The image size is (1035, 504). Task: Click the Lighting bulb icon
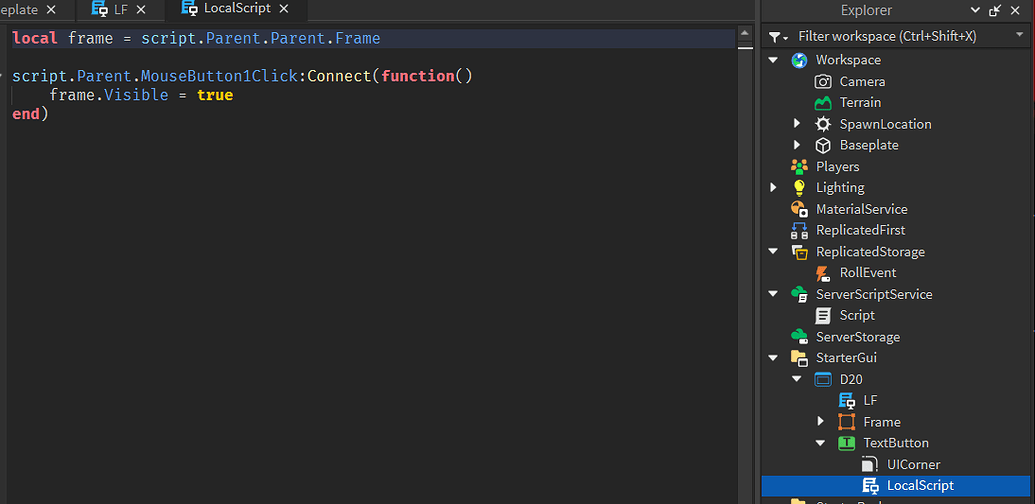[799, 187]
